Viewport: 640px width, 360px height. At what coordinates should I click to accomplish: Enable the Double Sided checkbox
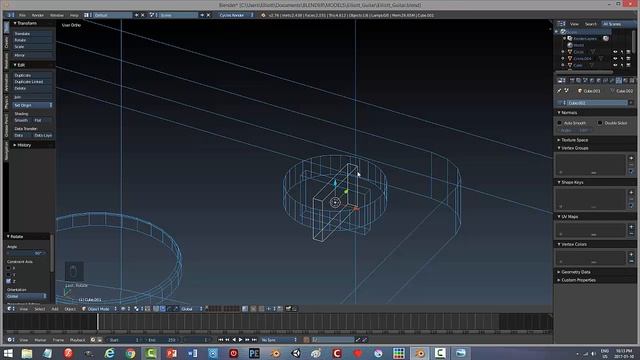click(x=600, y=123)
